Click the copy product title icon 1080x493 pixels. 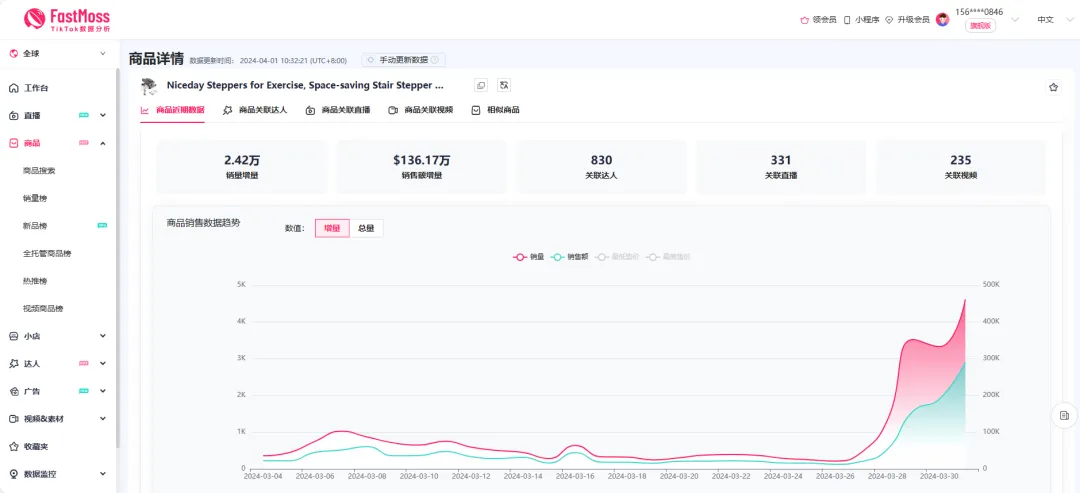pos(481,86)
